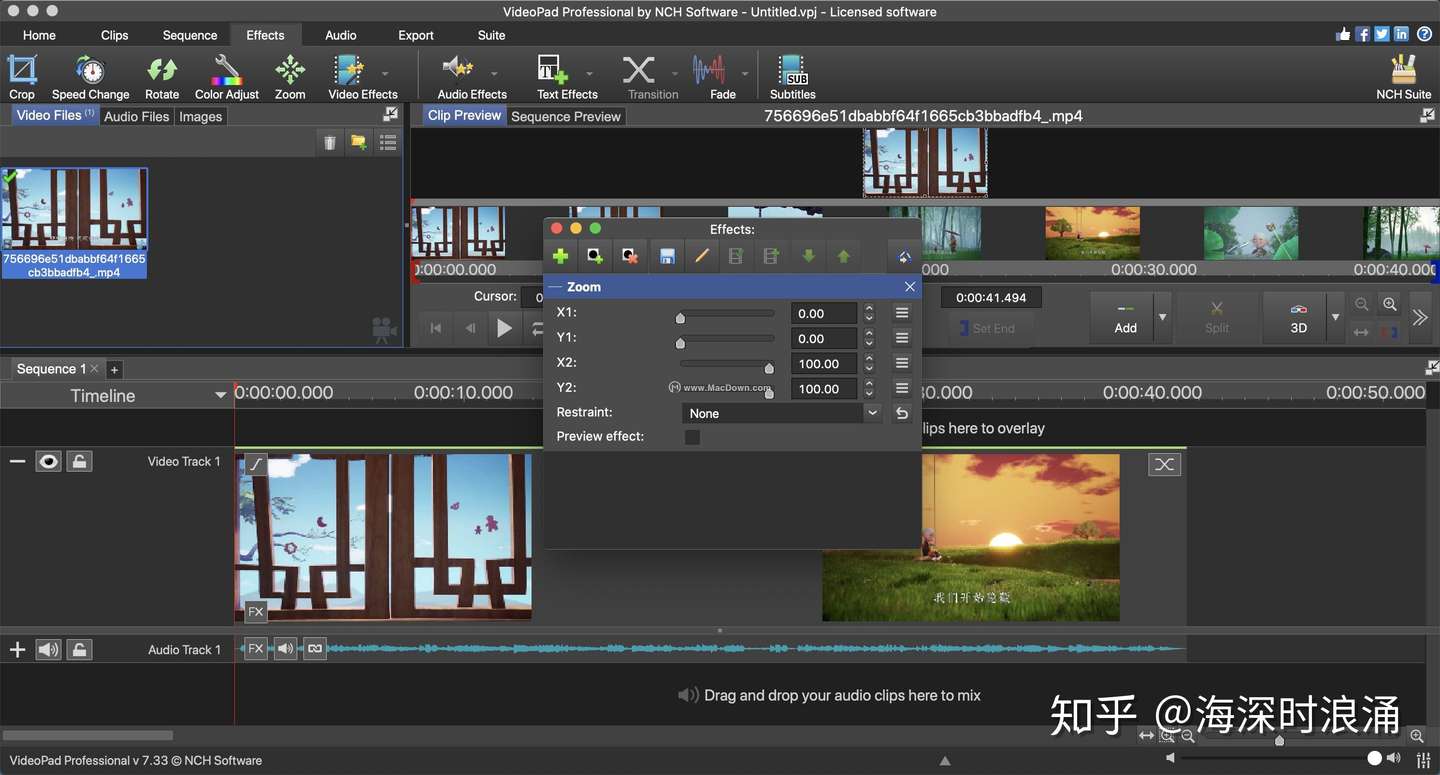This screenshot has height=775, width=1440.
Task: Click the FX button on Audio Track 1
Action: pos(256,649)
